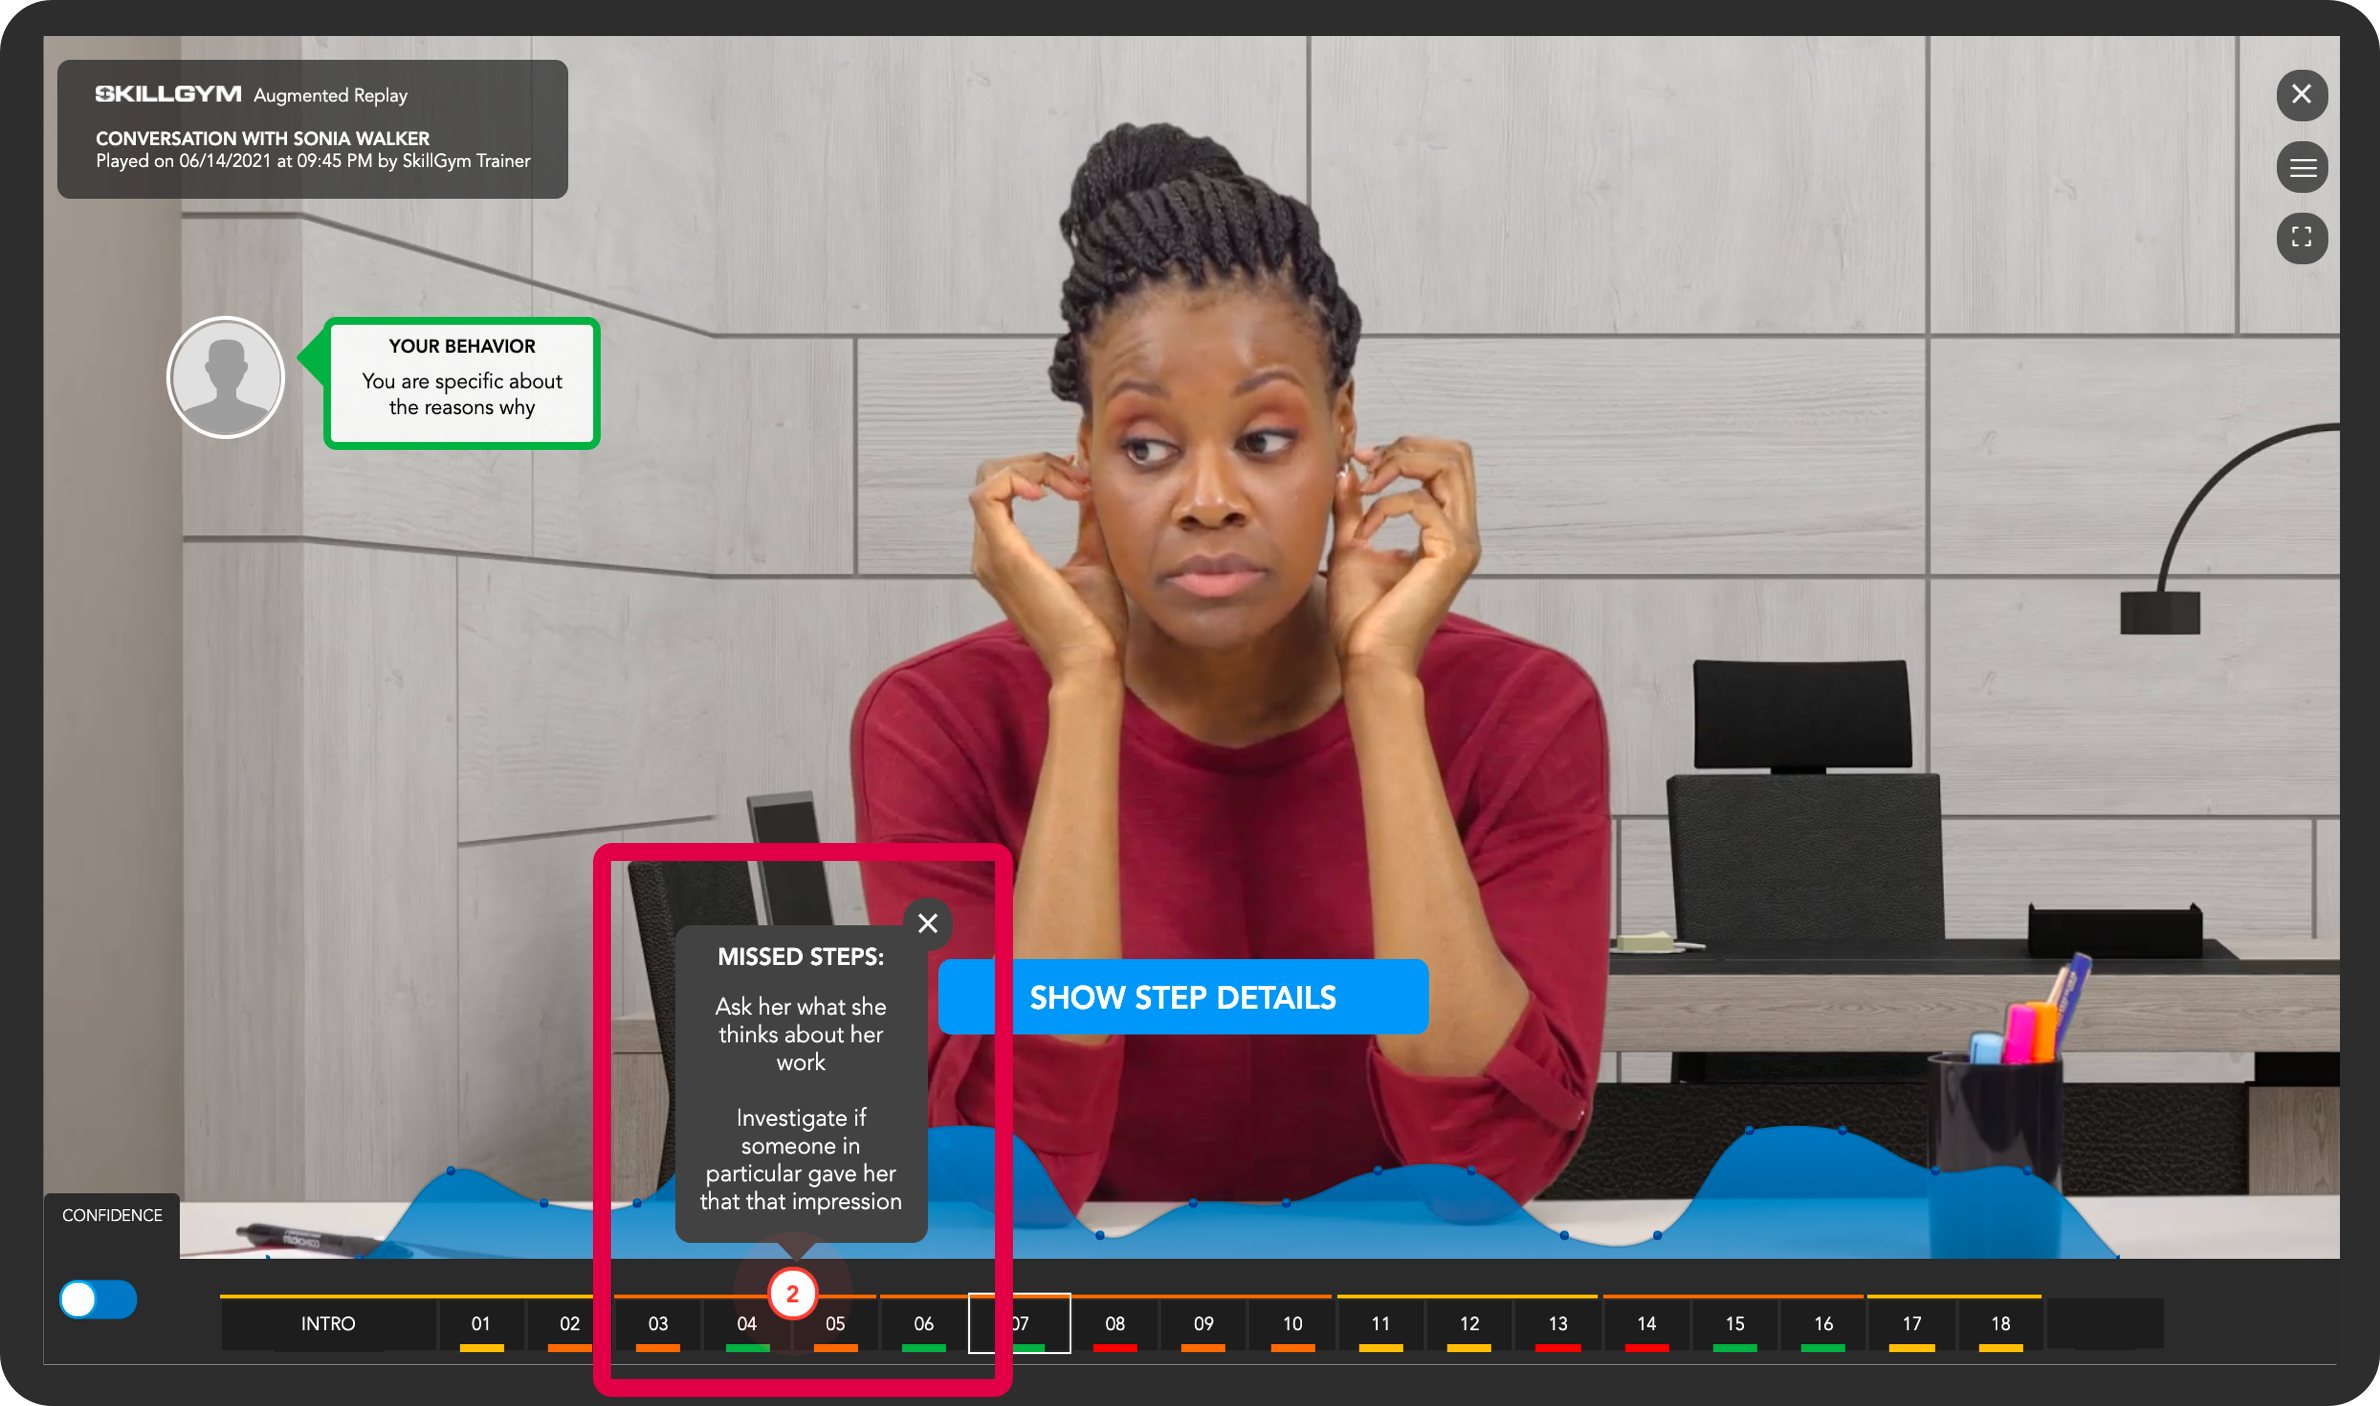Jump to timeline step 05
Viewport: 2380px width, 1406px height.
pos(836,1324)
